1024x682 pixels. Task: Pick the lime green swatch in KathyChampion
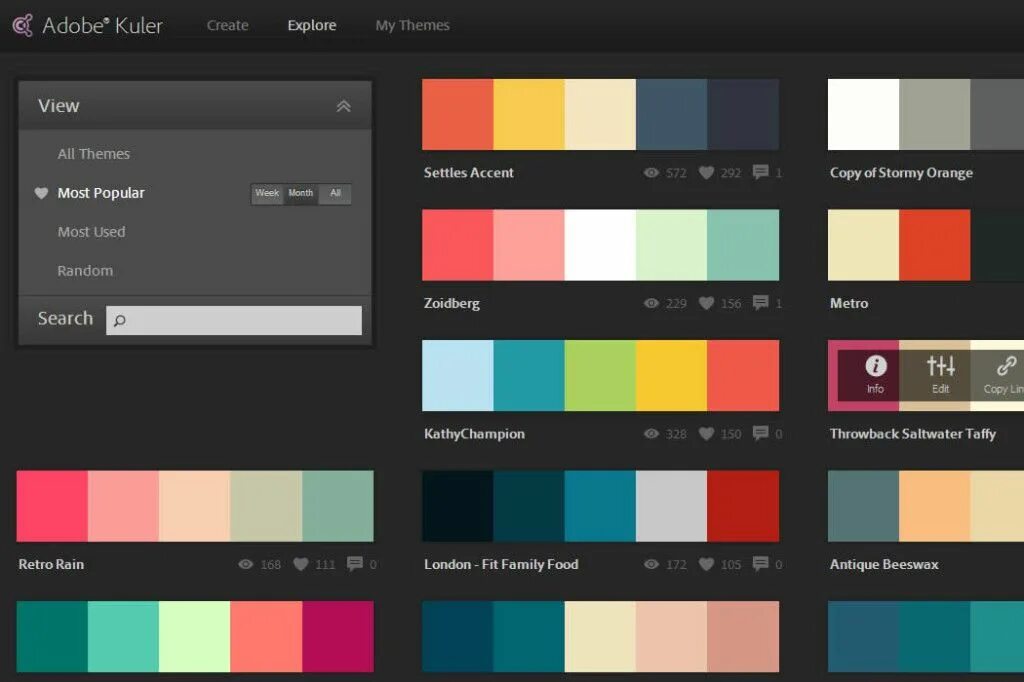600,376
